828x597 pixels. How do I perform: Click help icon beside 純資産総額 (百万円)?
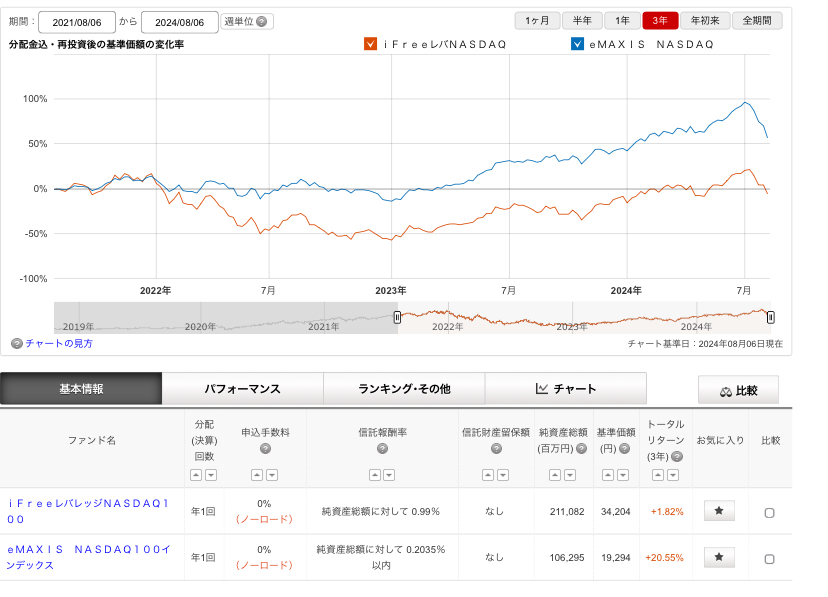point(581,449)
